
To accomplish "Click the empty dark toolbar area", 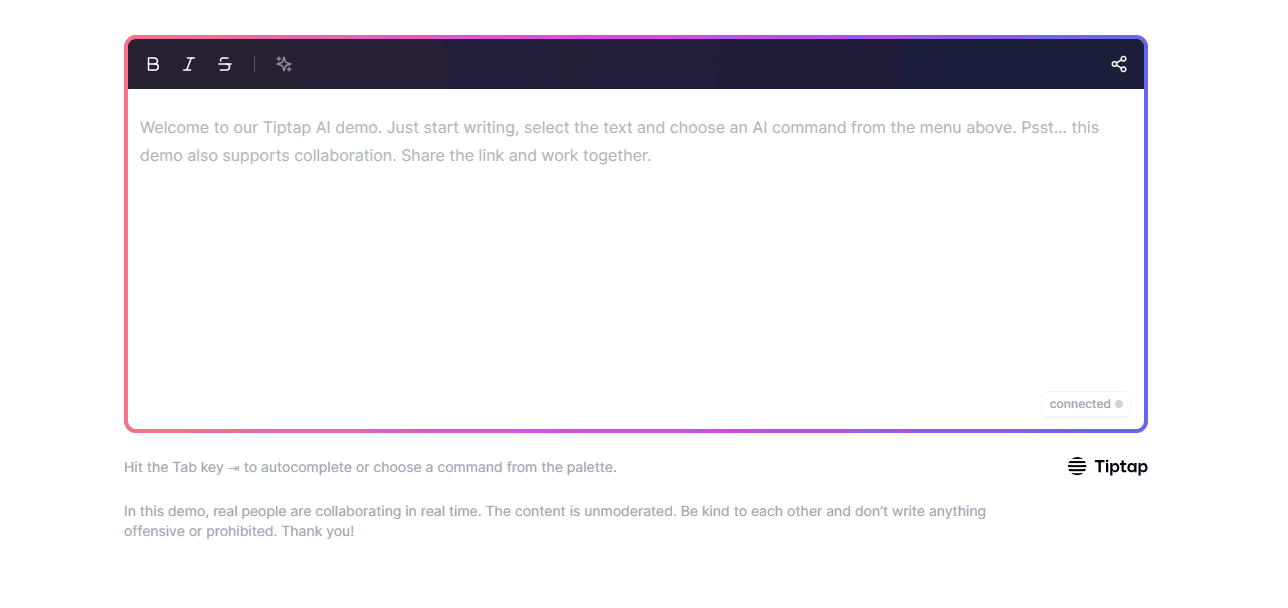I will [700, 64].
